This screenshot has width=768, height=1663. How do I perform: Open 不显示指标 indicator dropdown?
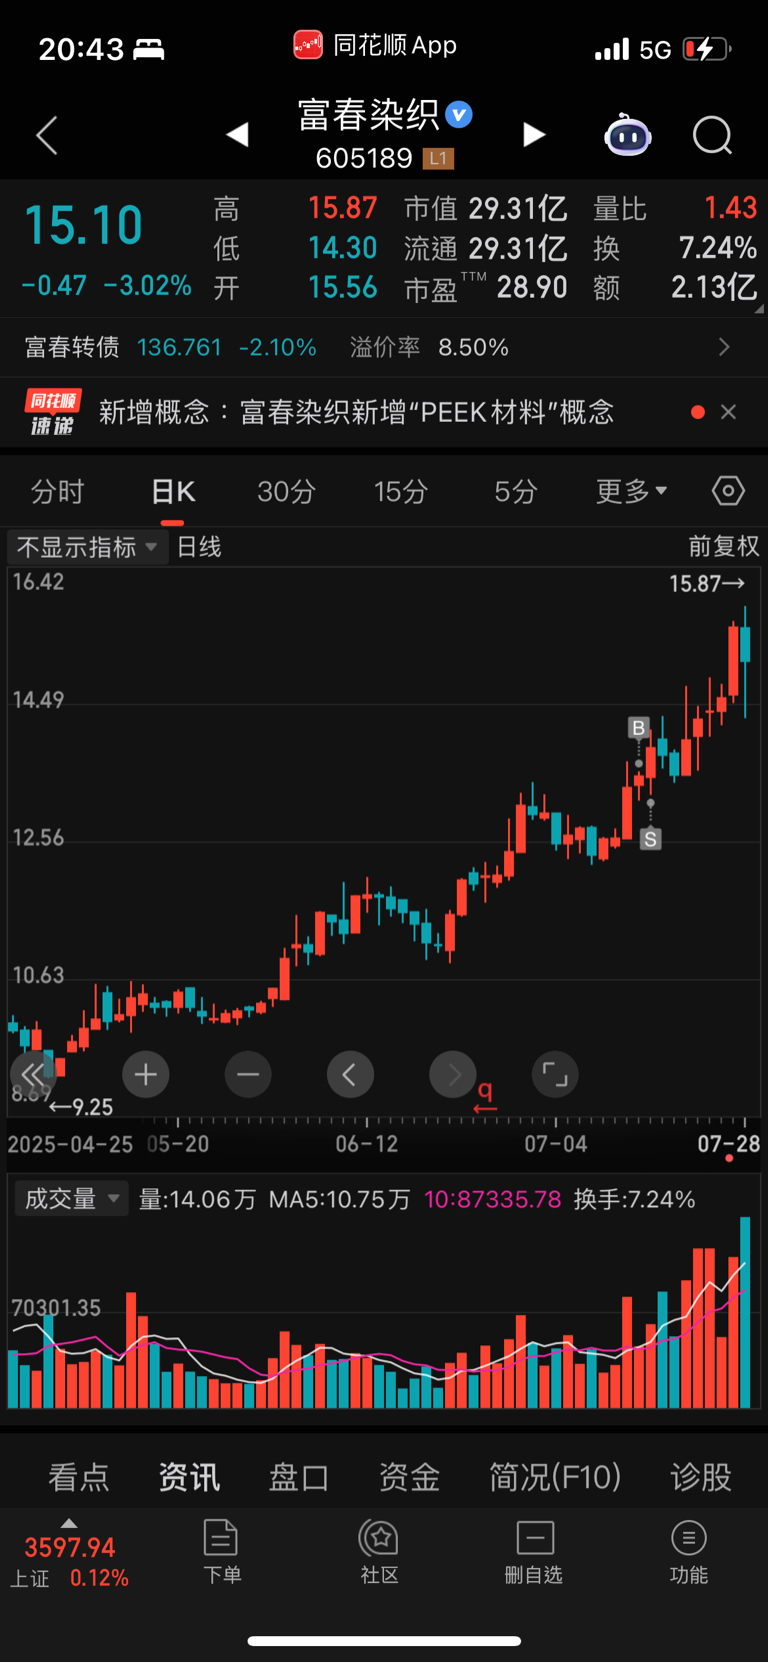click(x=87, y=547)
